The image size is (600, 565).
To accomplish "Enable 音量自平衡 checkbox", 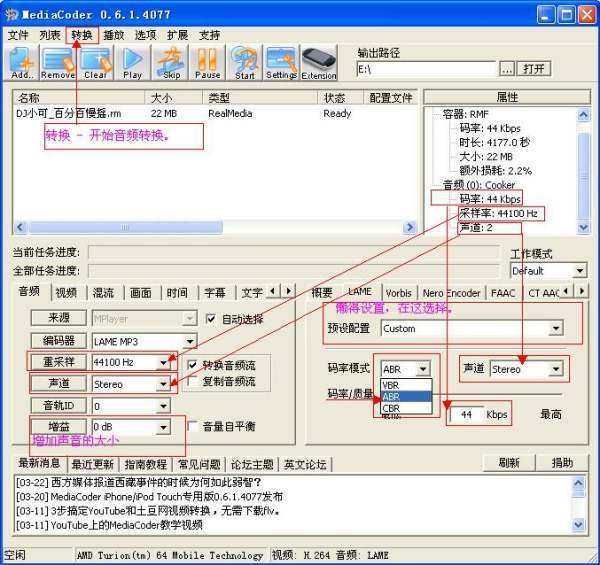I will [x=192, y=426].
